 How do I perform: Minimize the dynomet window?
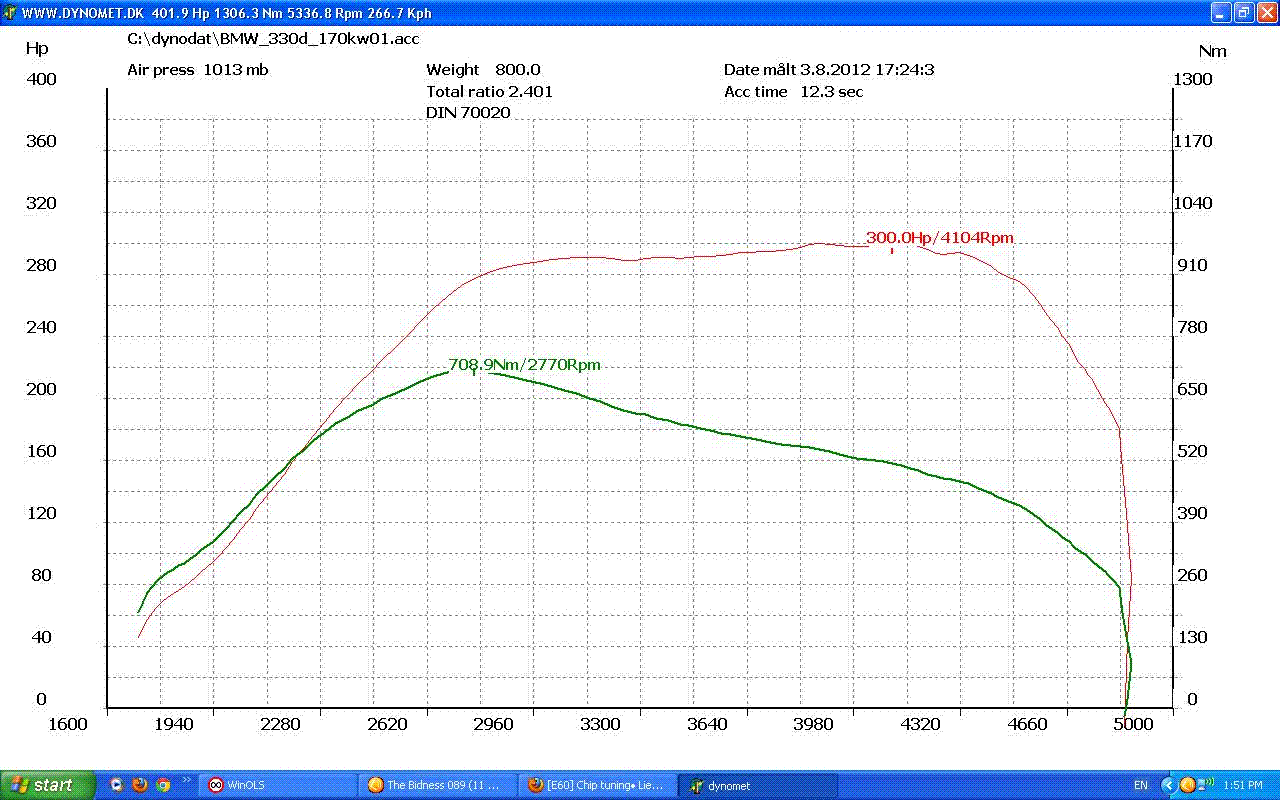click(x=1221, y=13)
